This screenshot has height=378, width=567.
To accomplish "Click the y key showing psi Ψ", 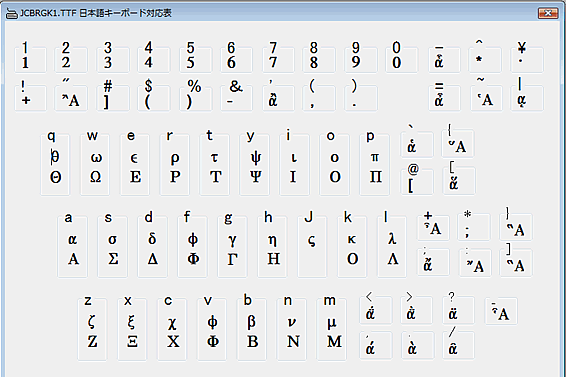I will coord(254,164).
